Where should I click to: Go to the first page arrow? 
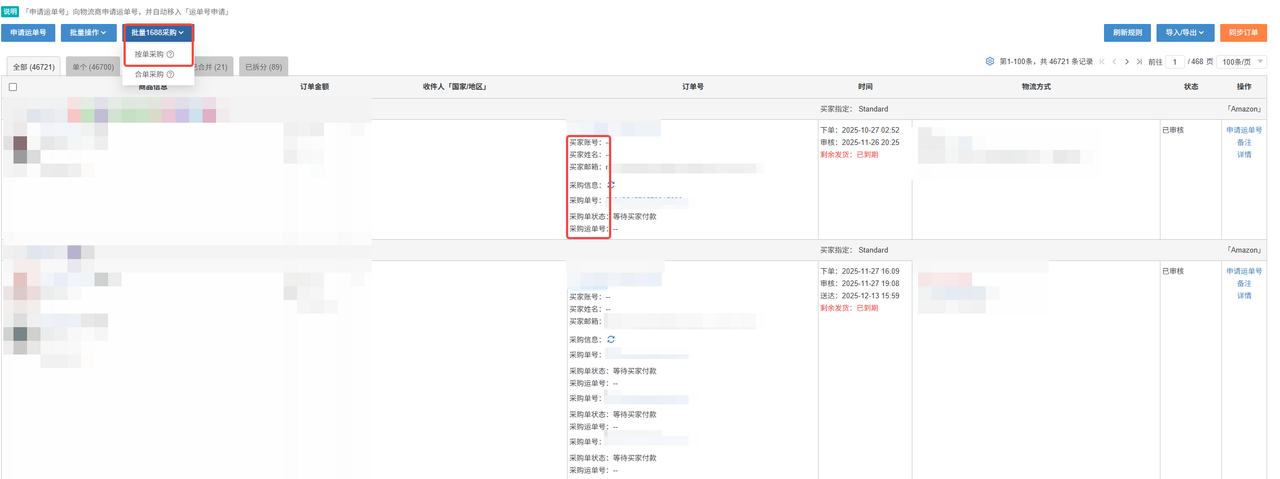point(1102,62)
